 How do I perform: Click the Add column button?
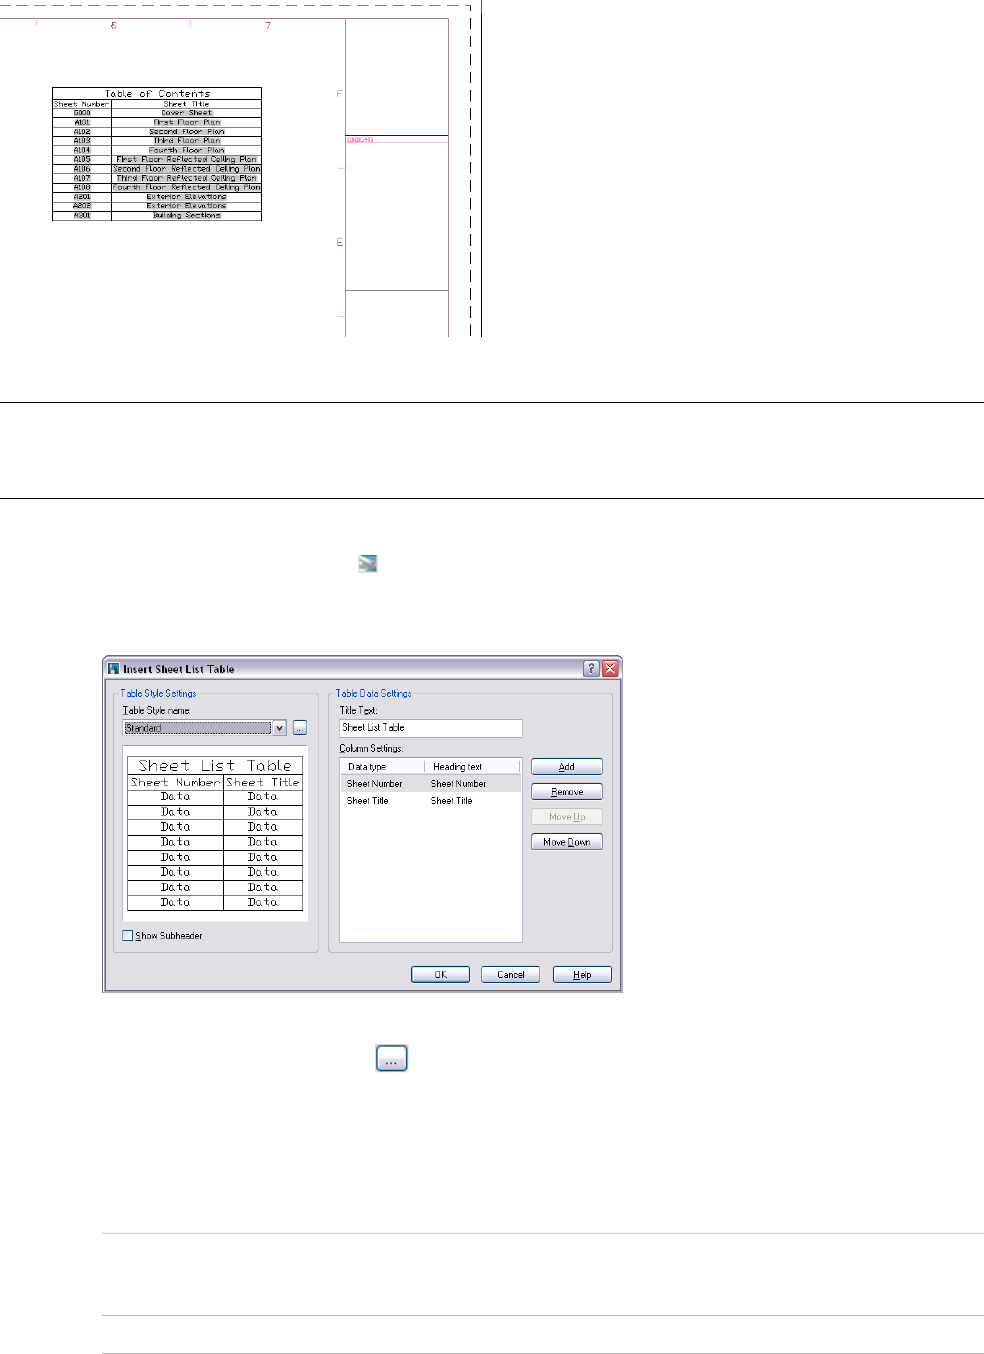tap(567, 767)
